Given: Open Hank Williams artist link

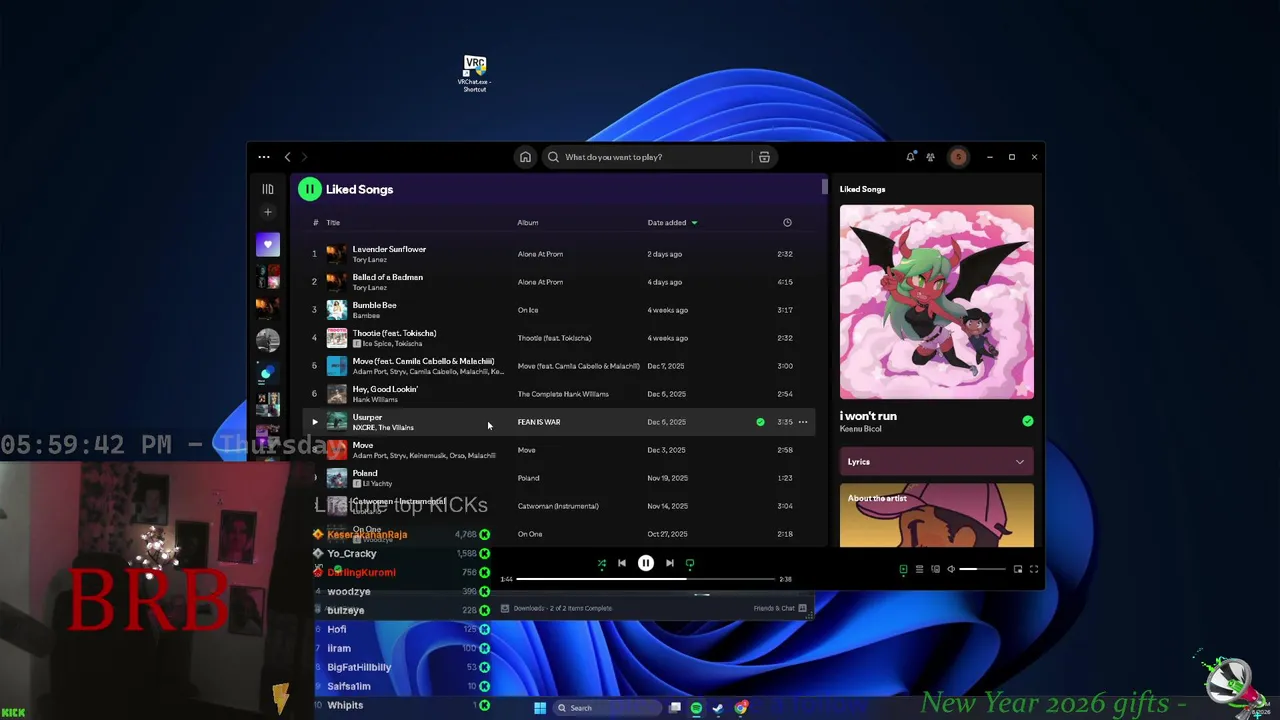Looking at the screenshot, I should pos(375,400).
